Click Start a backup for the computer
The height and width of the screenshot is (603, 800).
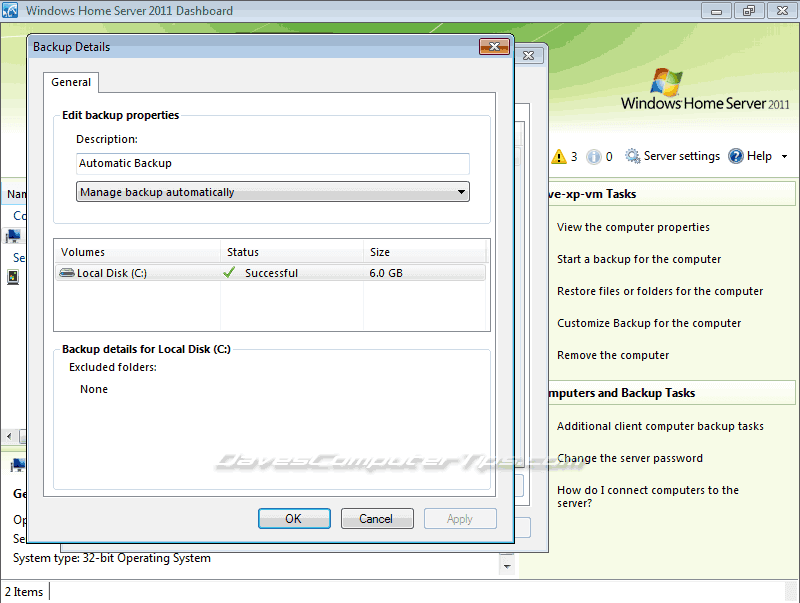639,259
